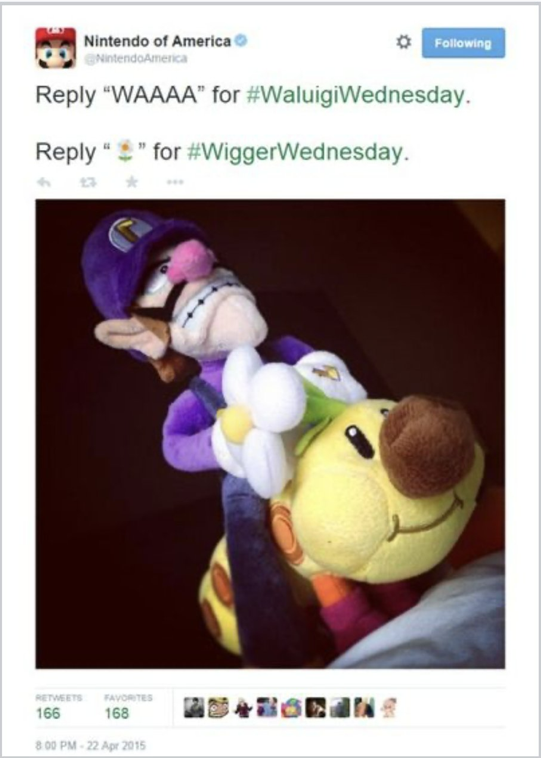Favorite the tweet with star icon
Image resolution: width=541 pixels, height=758 pixels.
coord(132,182)
